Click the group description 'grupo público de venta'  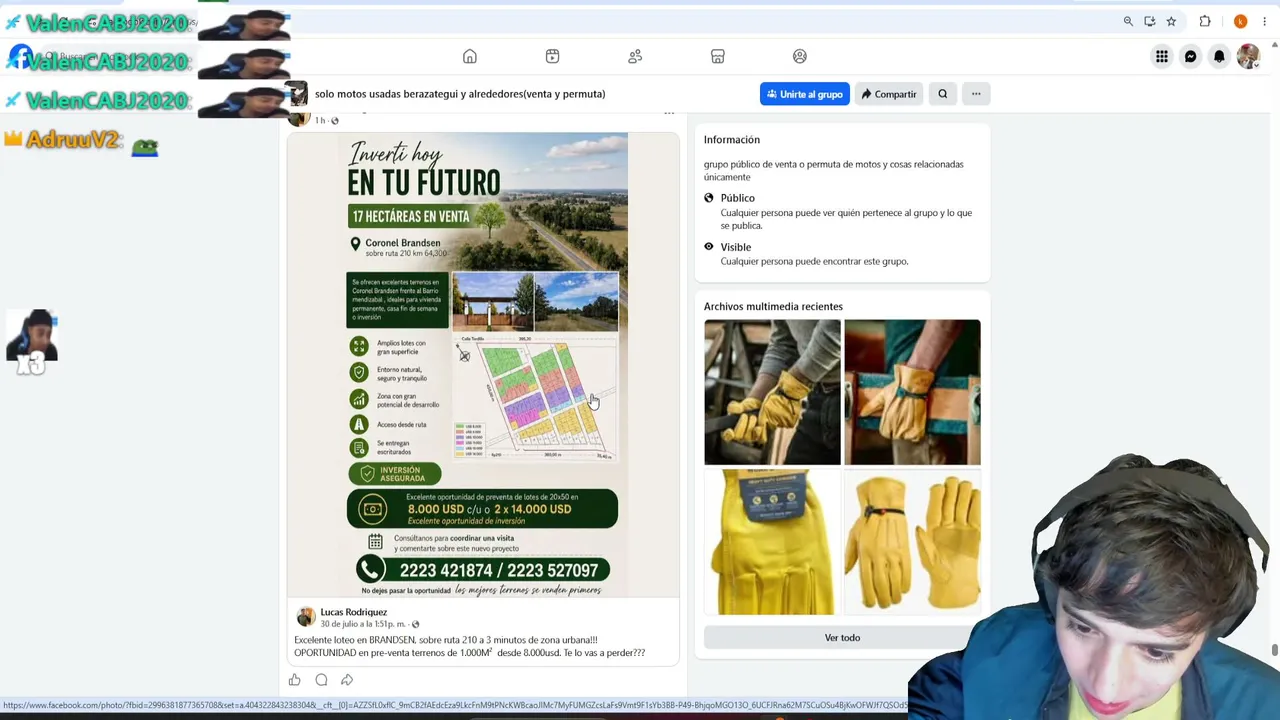click(834, 170)
